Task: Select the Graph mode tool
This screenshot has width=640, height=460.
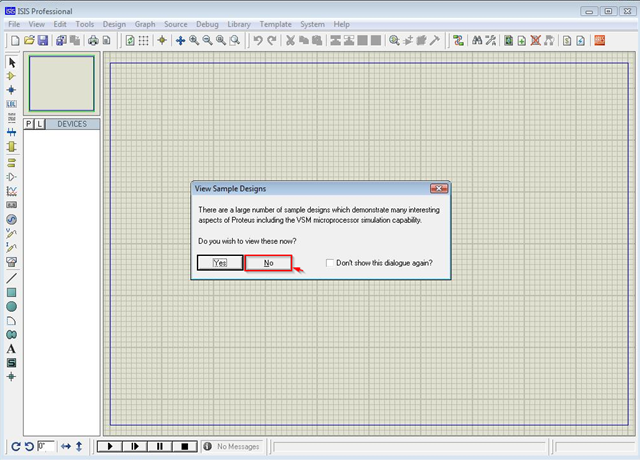Action: click(x=11, y=191)
